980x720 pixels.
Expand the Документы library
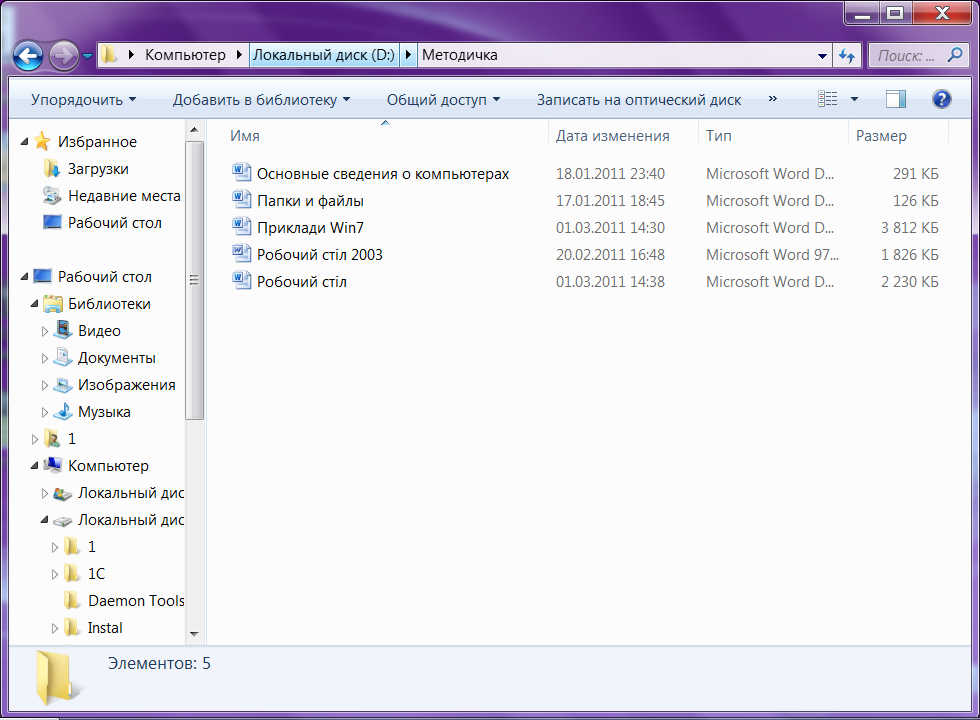pos(44,358)
